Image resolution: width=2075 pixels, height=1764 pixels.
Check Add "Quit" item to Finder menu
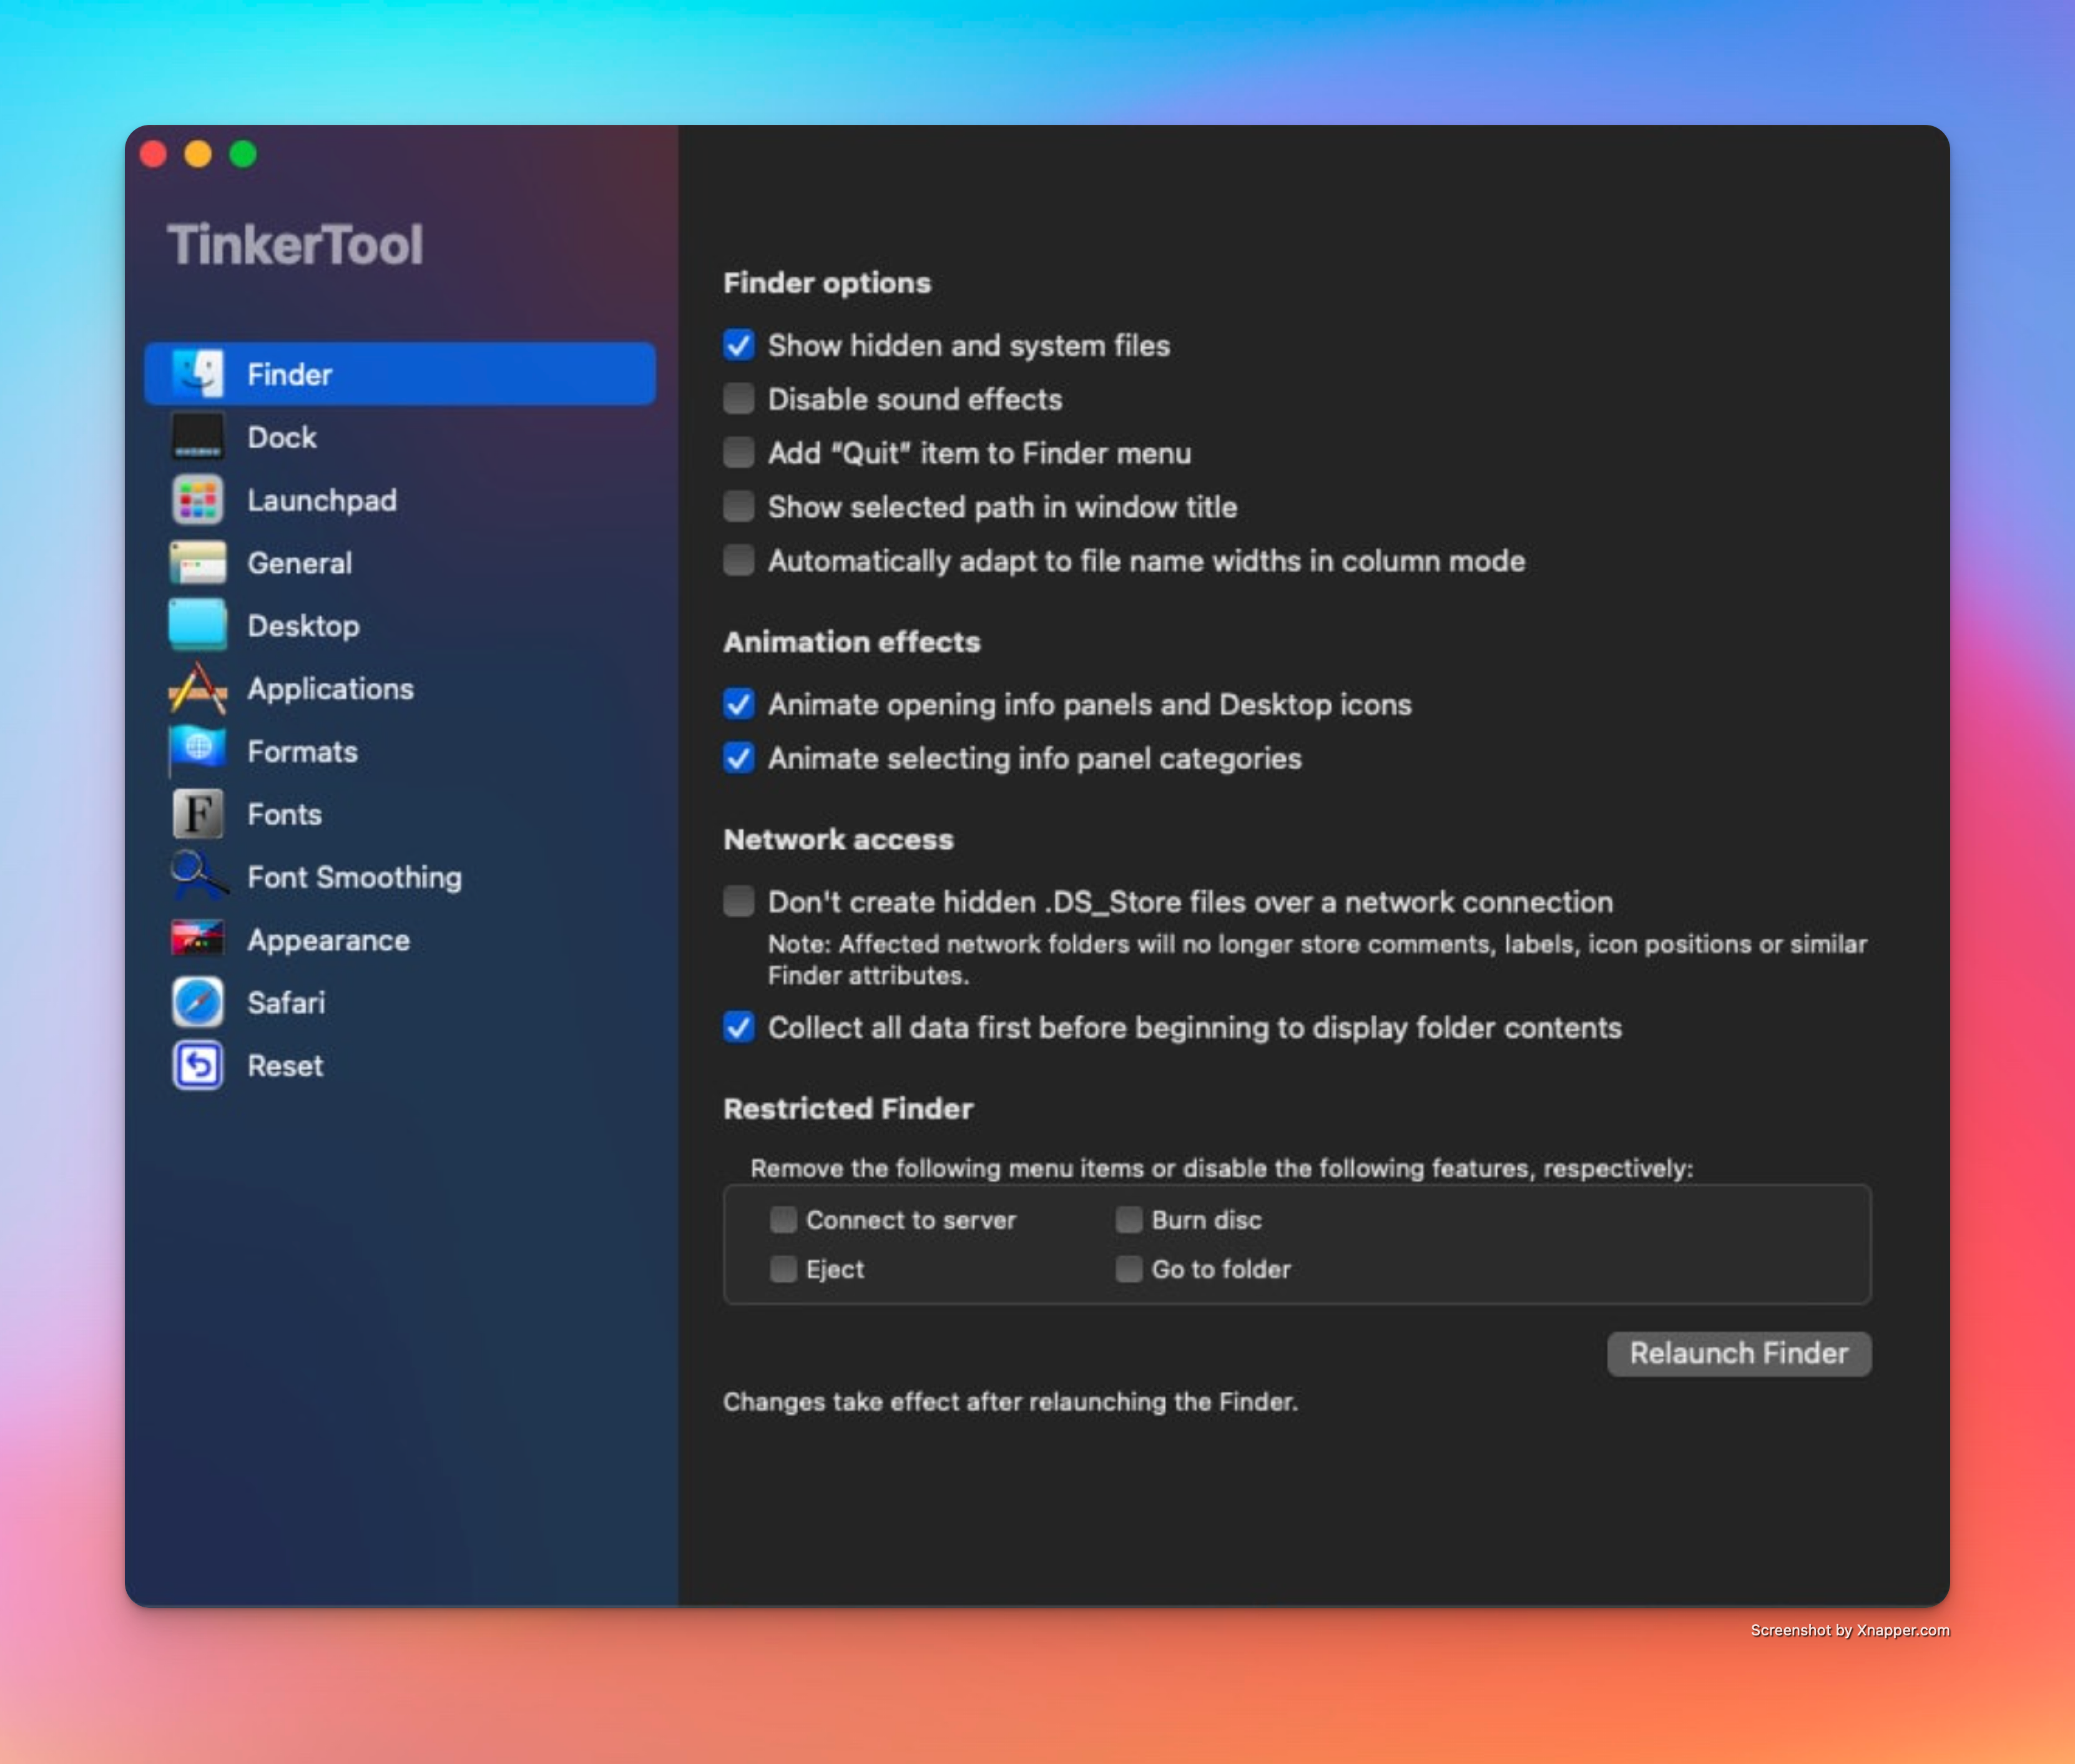tap(739, 453)
